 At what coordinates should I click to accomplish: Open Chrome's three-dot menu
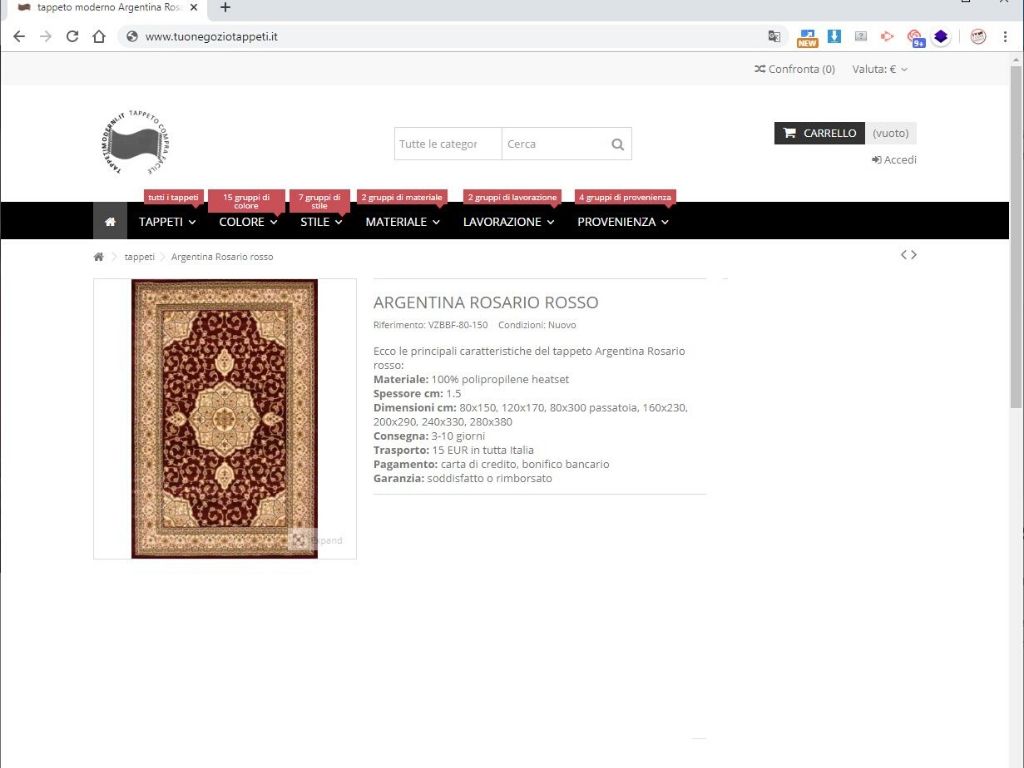[x=1005, y=36]
